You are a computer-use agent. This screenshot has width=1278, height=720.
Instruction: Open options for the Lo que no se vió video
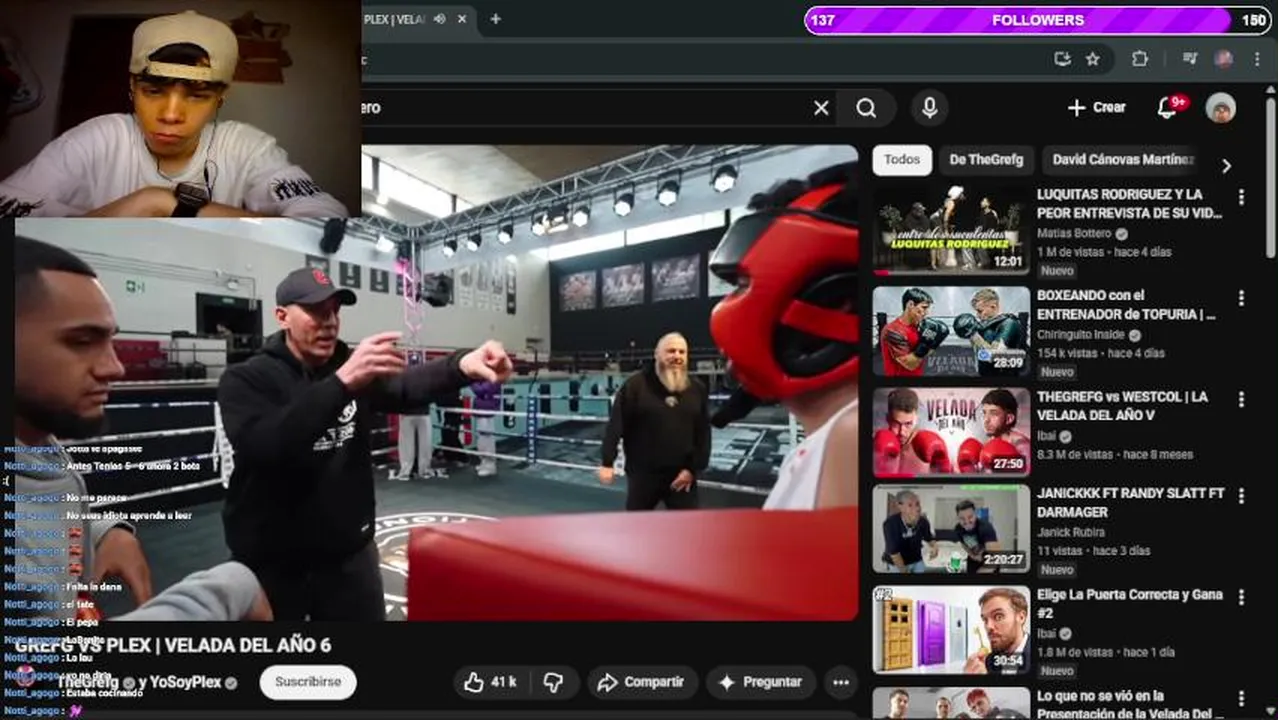[1241, 698]
